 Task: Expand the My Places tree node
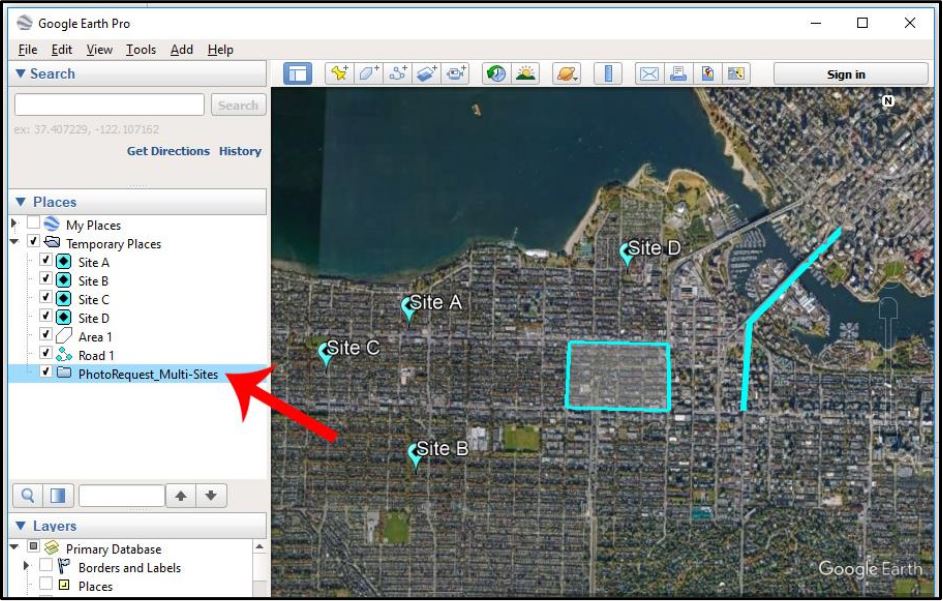14,224
